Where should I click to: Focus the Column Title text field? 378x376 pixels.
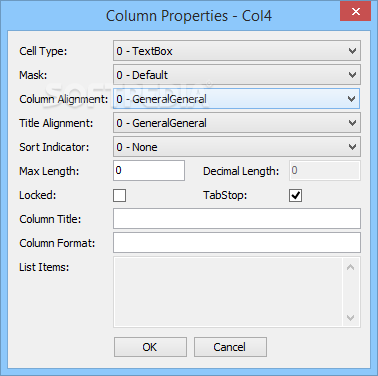pyautogui.click(x=237, y=219)
